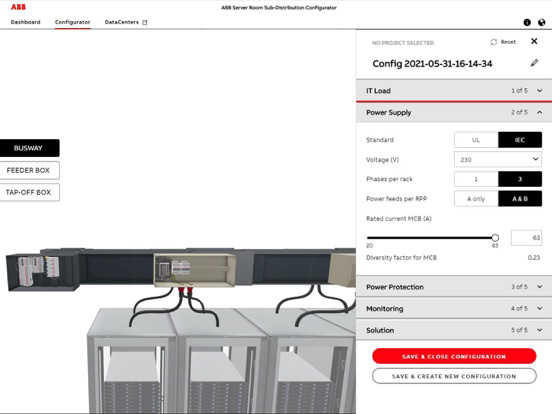552x414 pixels.
Task: Expand the Monitoring section
Action: coord(454,308)
